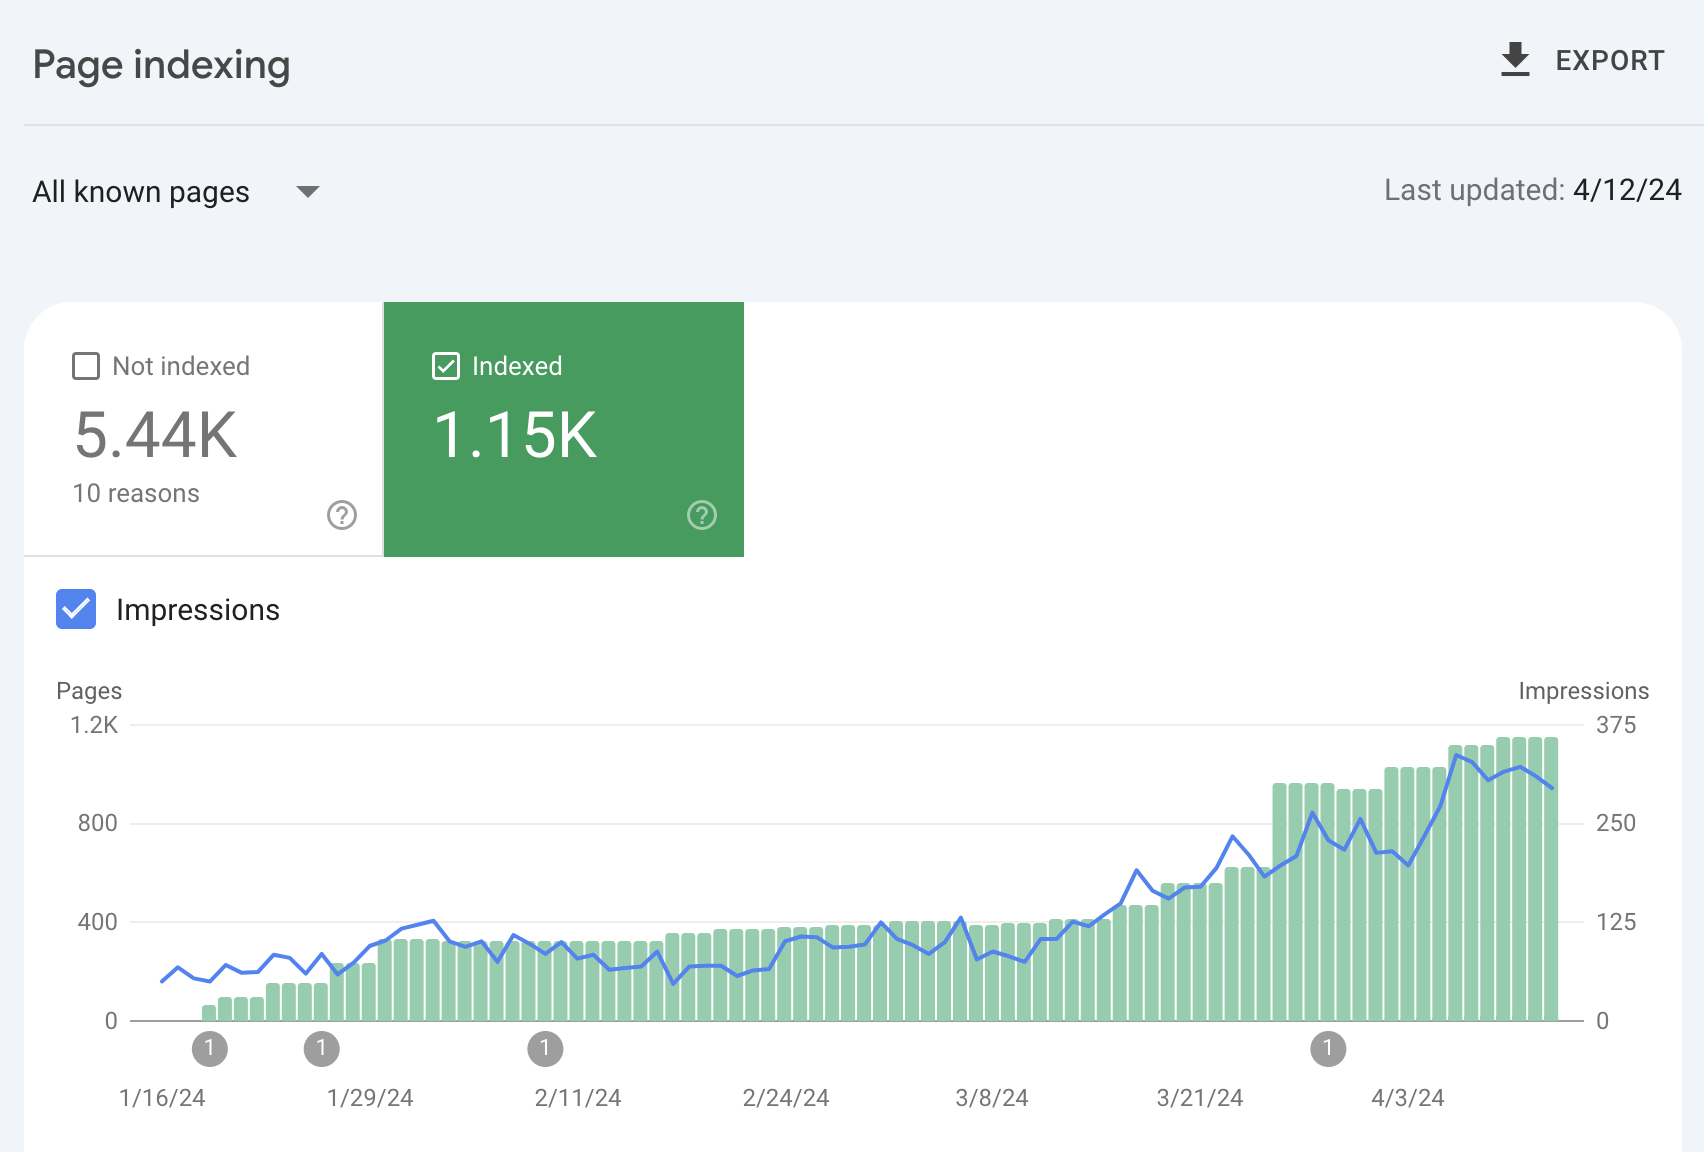The image size is (1704, 1152).
Task: Click annotation marker near 1/29/24
Action: click(321, 1048)
